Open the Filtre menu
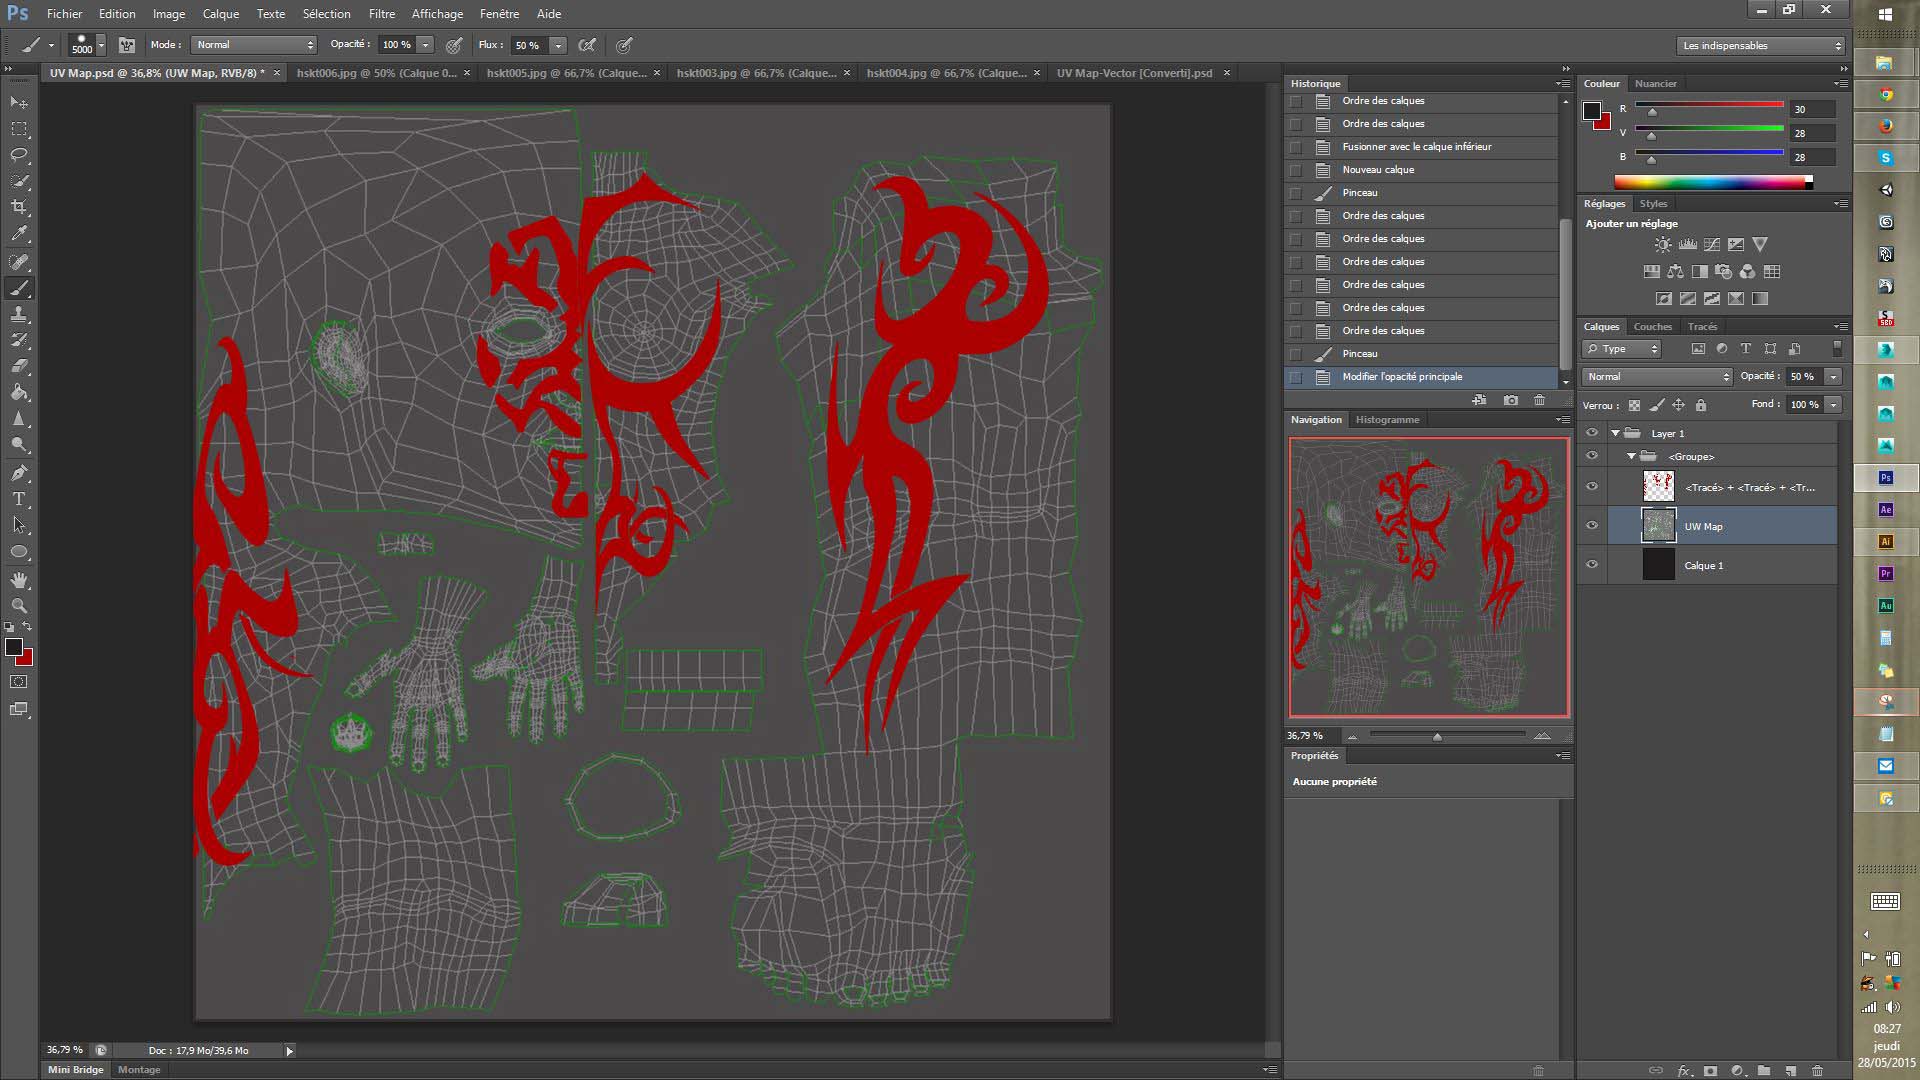The width and height of the screenshot is (1920, 1080). (x=381, y=14)
